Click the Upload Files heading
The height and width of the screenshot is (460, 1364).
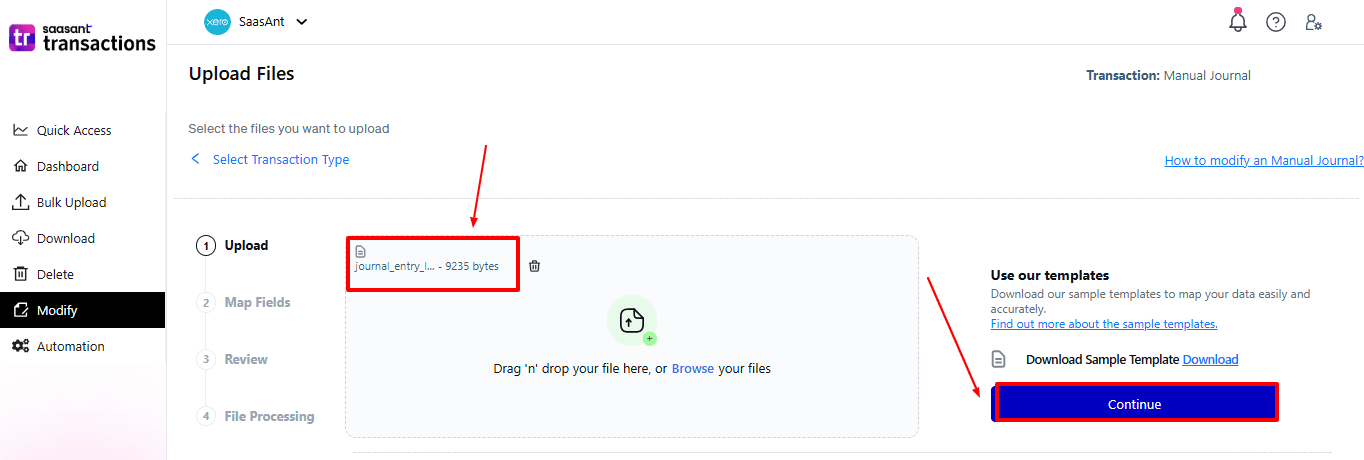pos(241,74)
